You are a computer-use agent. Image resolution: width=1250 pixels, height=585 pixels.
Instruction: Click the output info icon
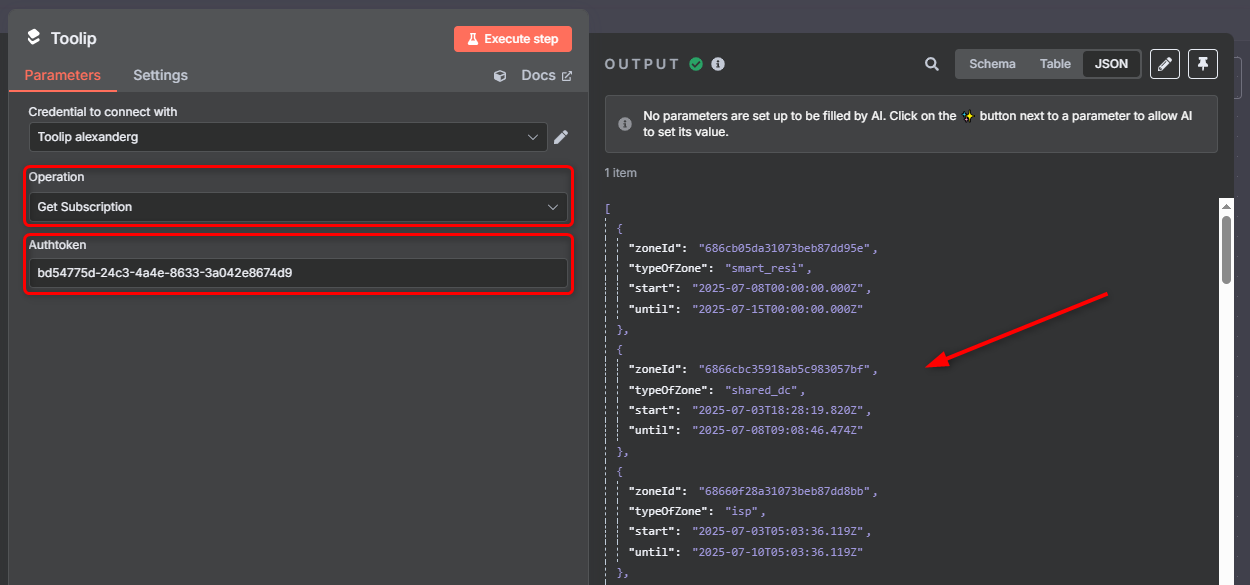[x=718, y=64]
